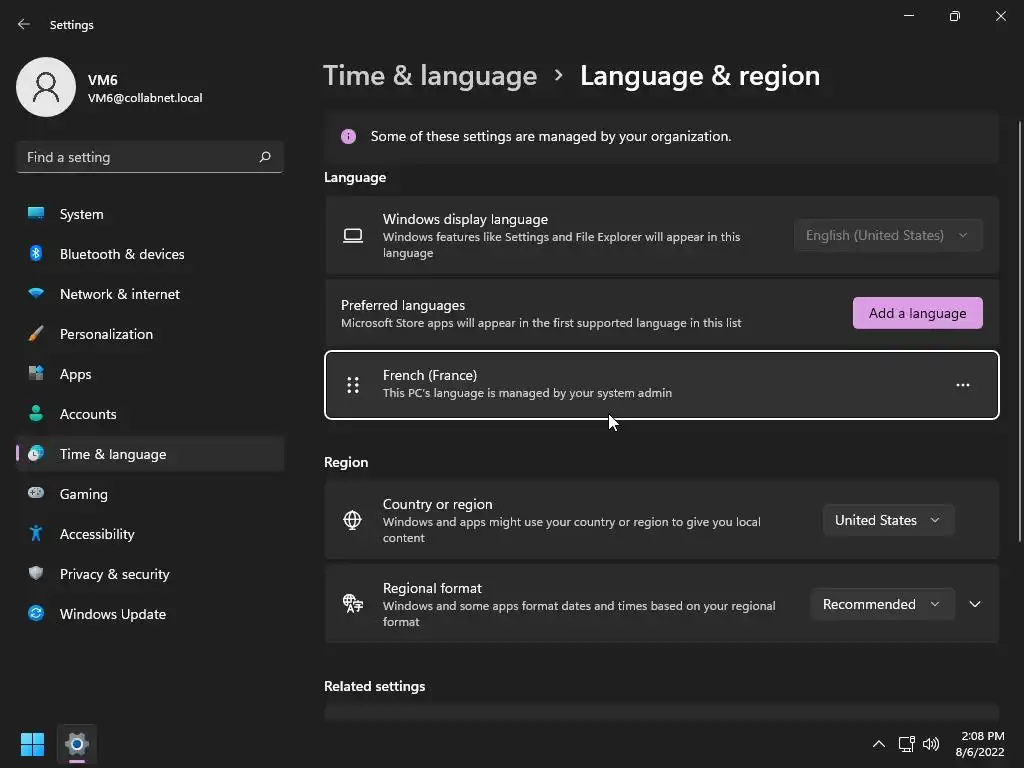Click Add a language button
Image resolution: width=1024 pixels, height=768 pixels.
[x=917, y=313]
